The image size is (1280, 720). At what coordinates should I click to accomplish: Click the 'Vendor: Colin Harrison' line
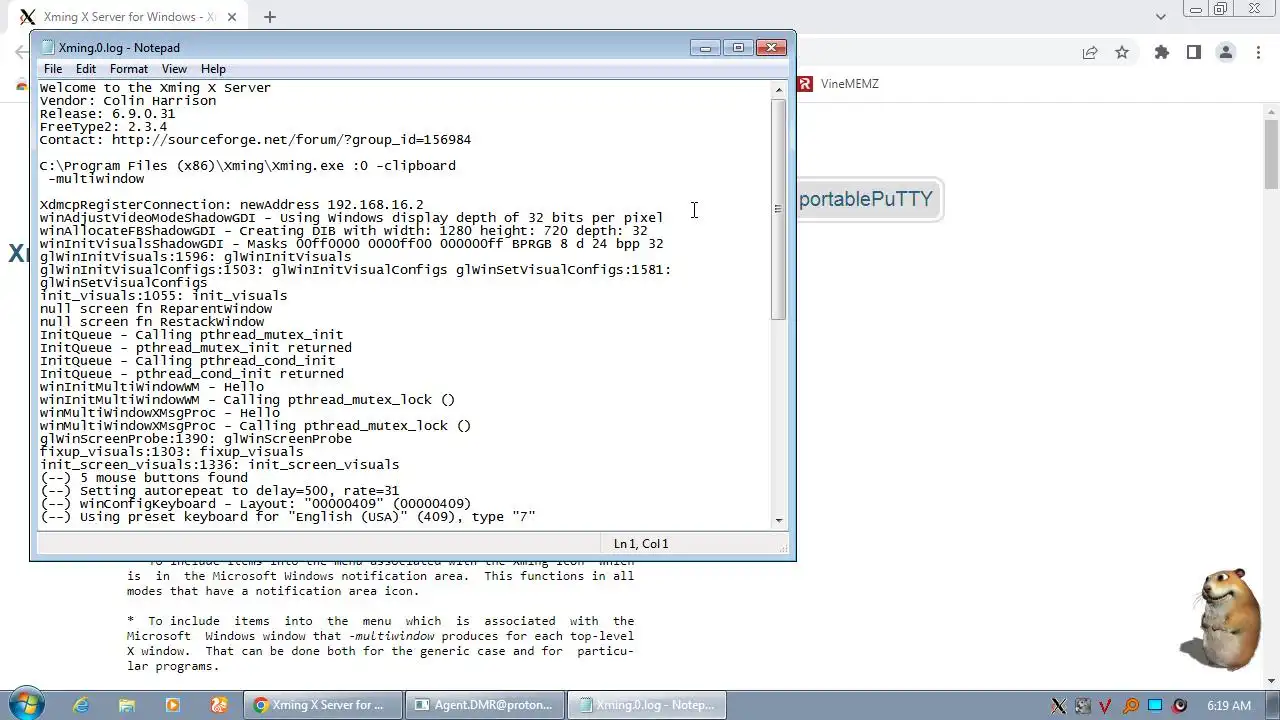[128, 101]
